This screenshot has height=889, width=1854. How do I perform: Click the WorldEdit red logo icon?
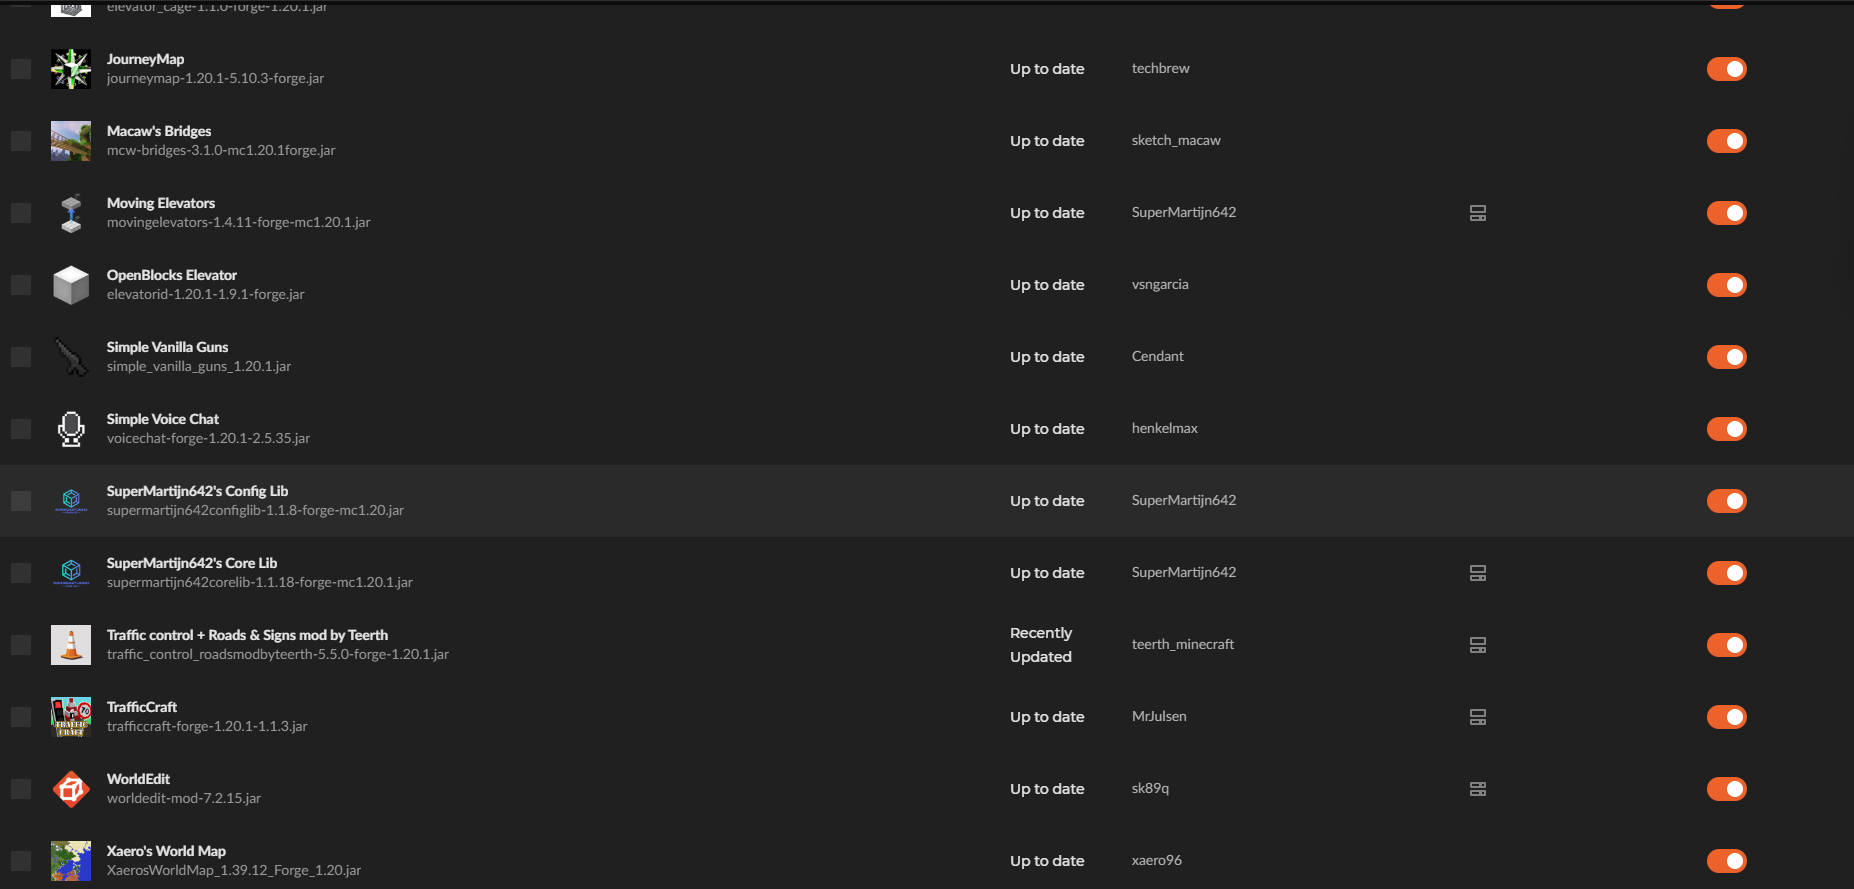tap(71, 789)
